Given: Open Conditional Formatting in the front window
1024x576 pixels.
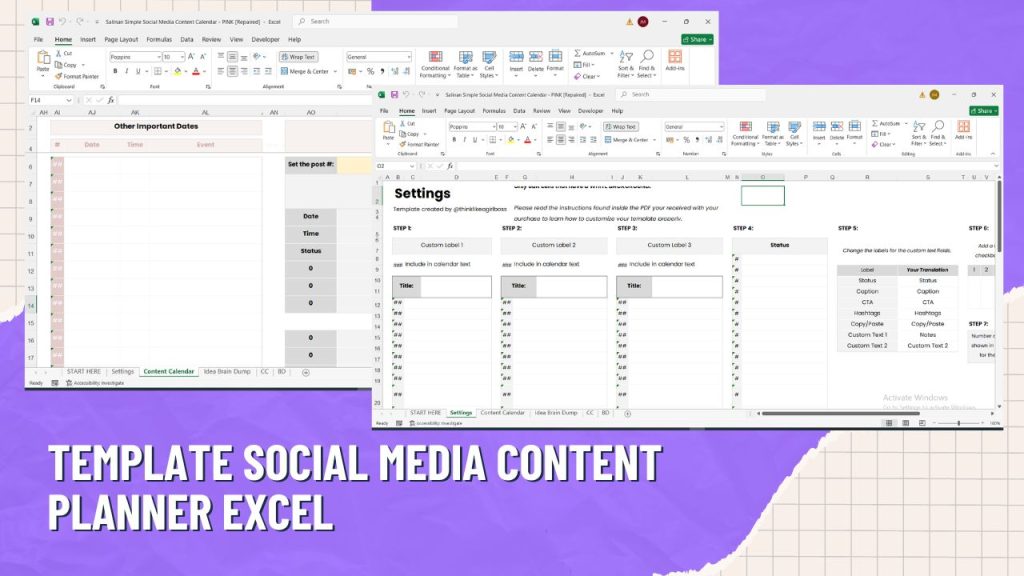Looking at the screenshot, I should click(x=745, y=133).
